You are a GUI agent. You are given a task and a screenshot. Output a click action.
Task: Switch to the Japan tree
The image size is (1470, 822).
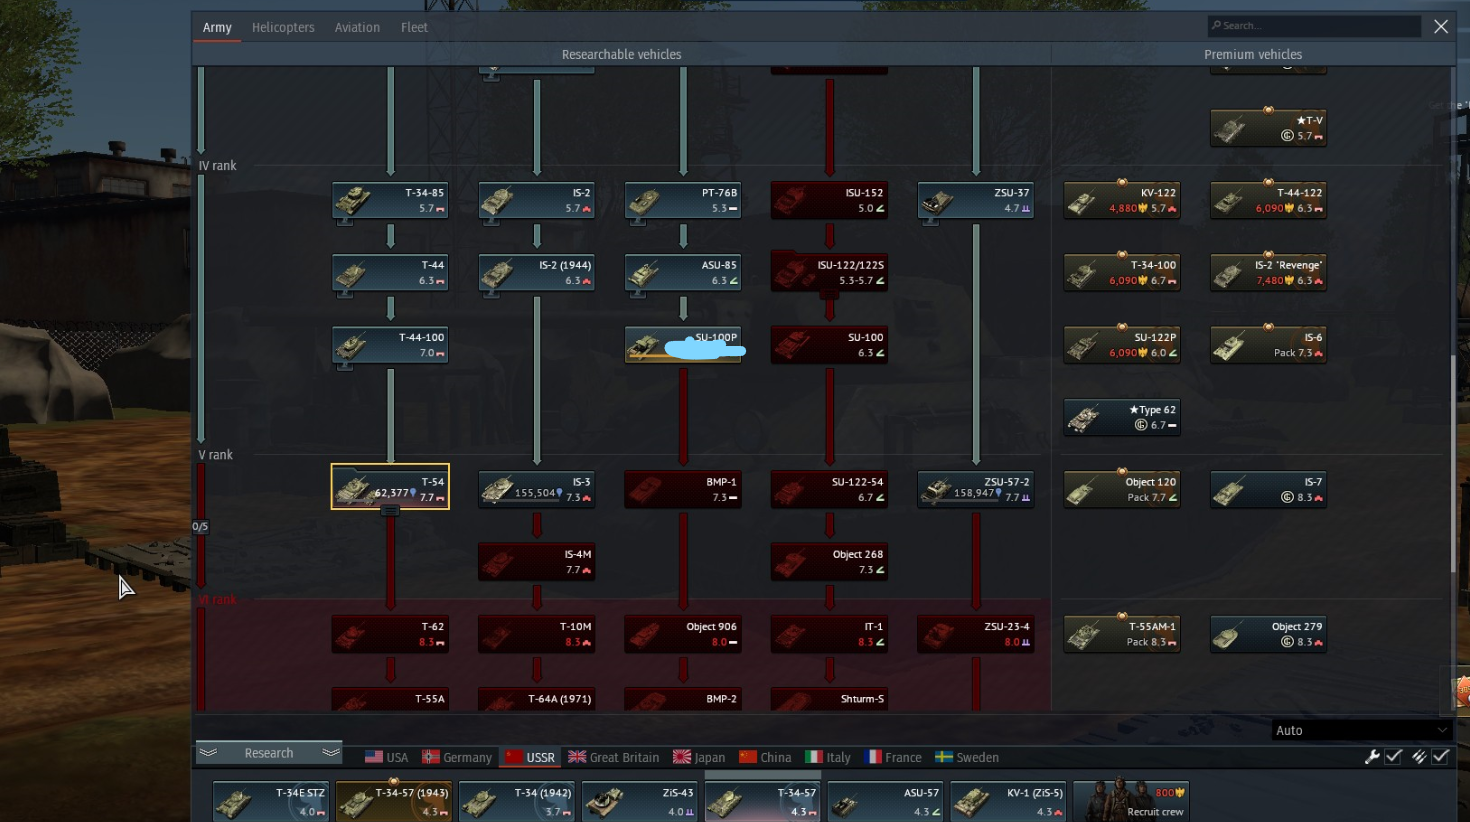click(x=699, y=757)
